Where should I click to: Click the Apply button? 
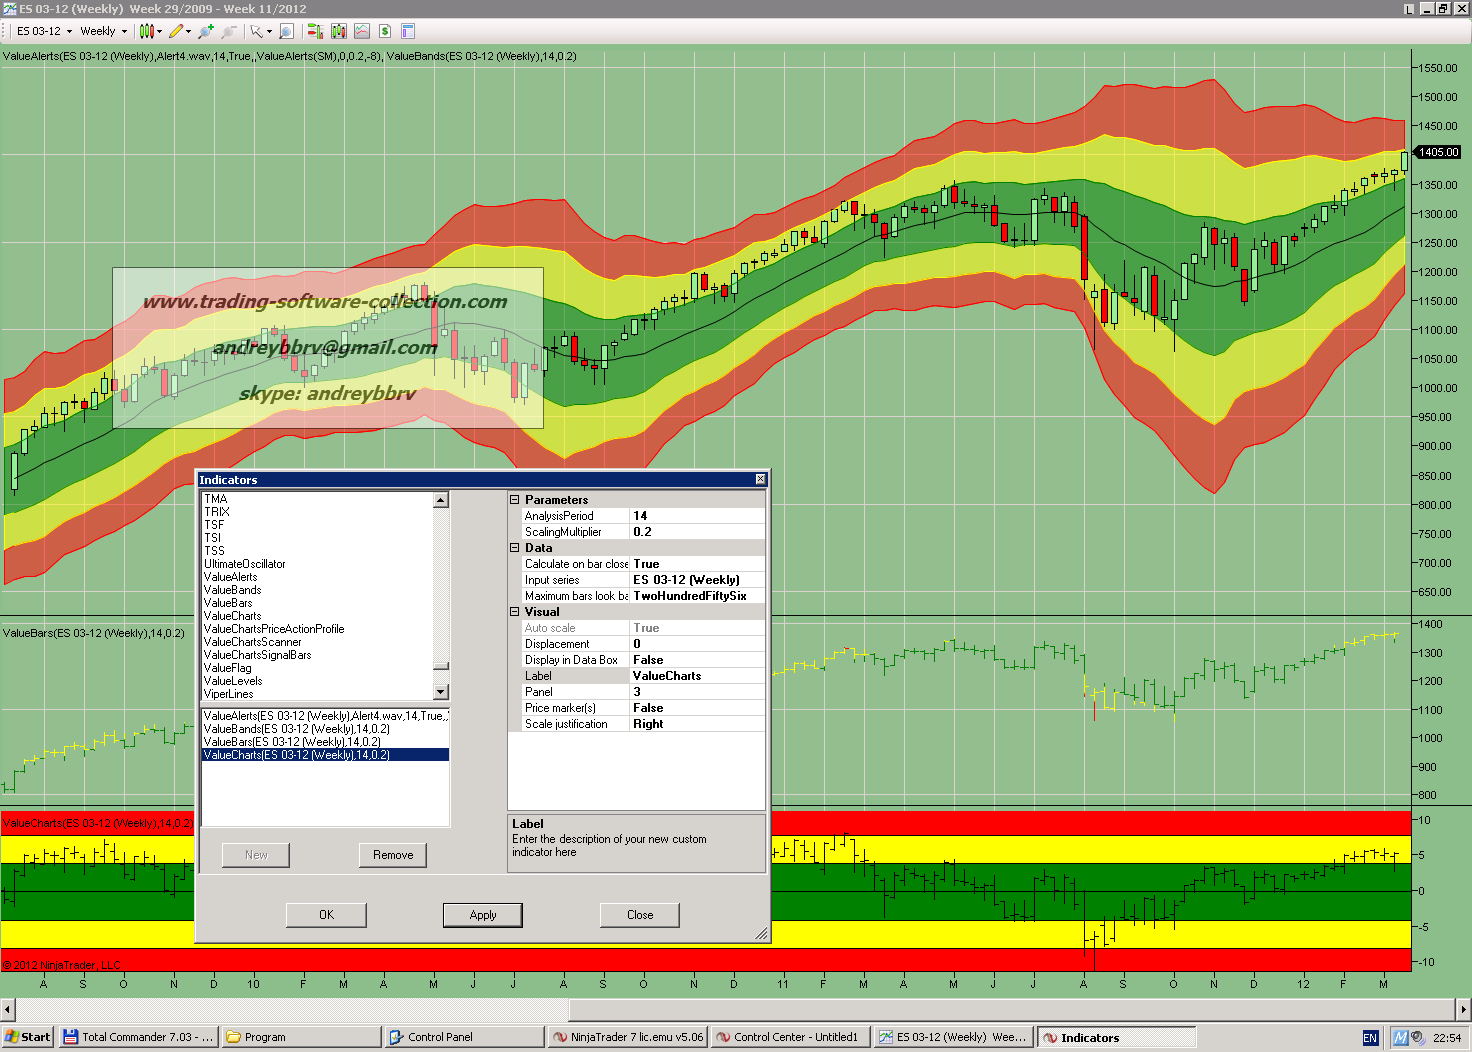coord(483,915)
